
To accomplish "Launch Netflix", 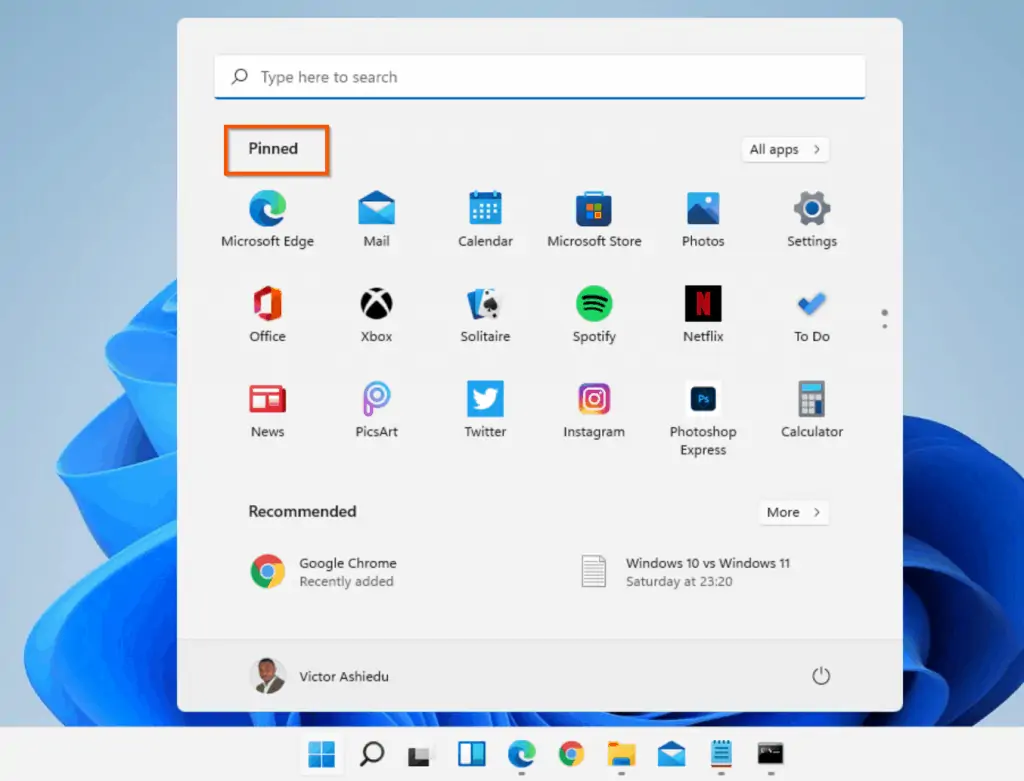I will click(x=703, y=314).
